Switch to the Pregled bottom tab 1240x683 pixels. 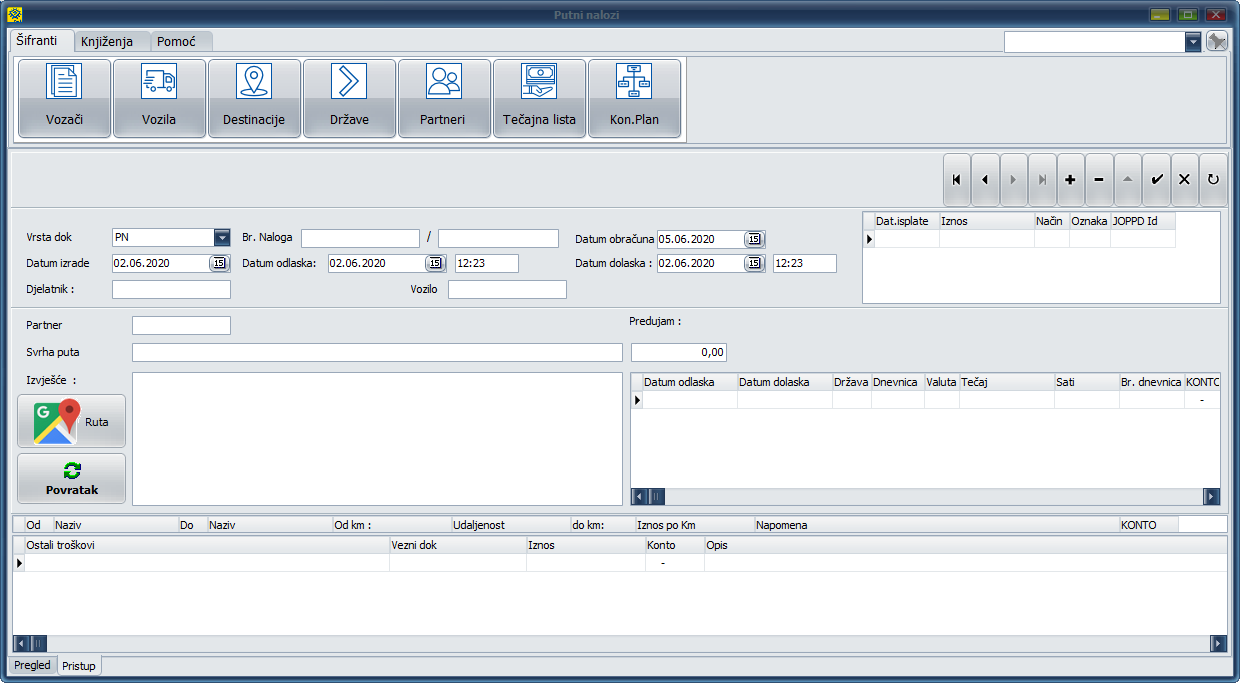tap(32, 665)
